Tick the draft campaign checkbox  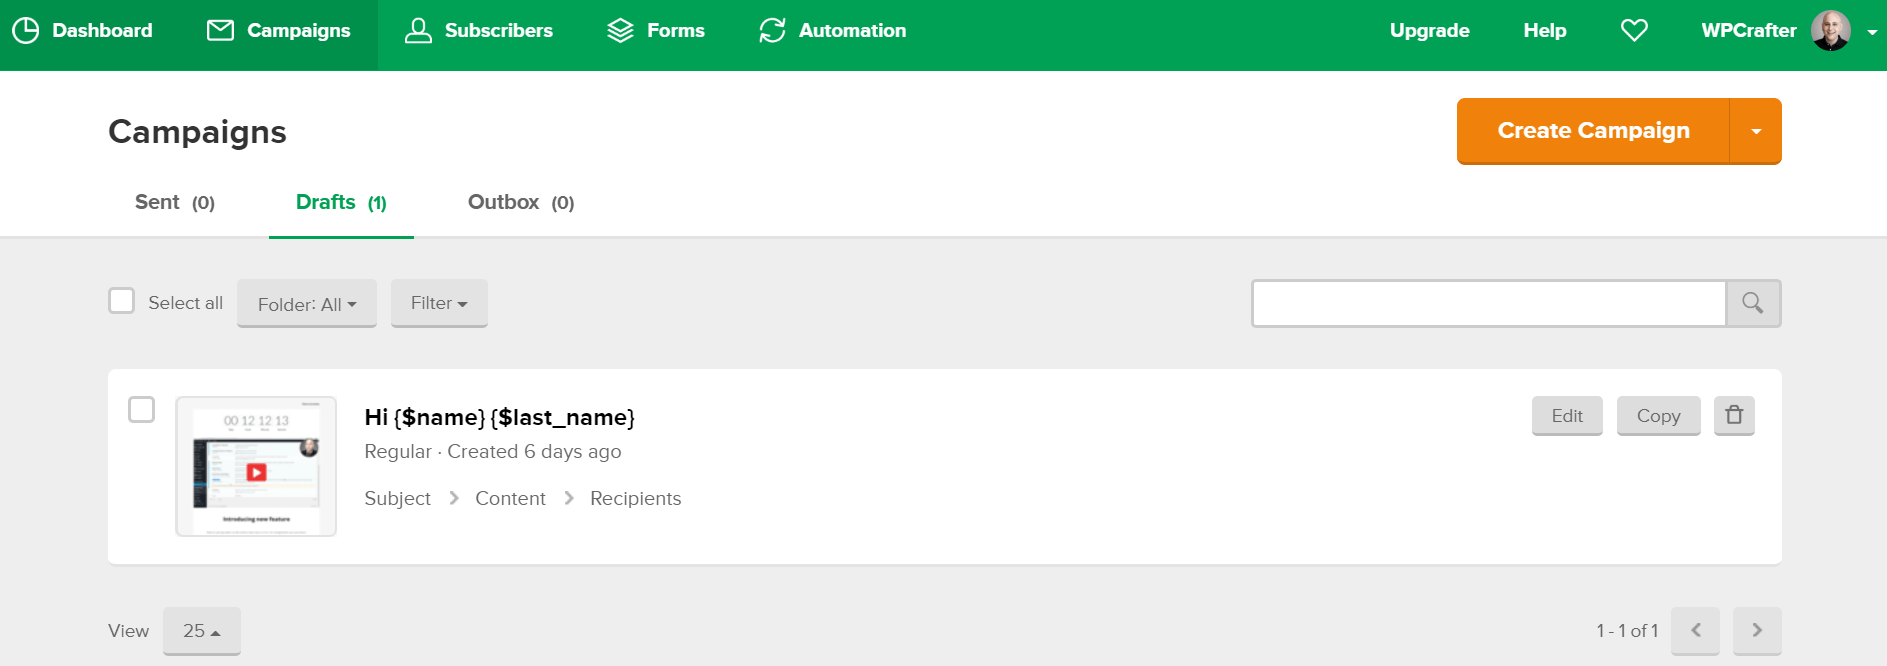[142, 410]
